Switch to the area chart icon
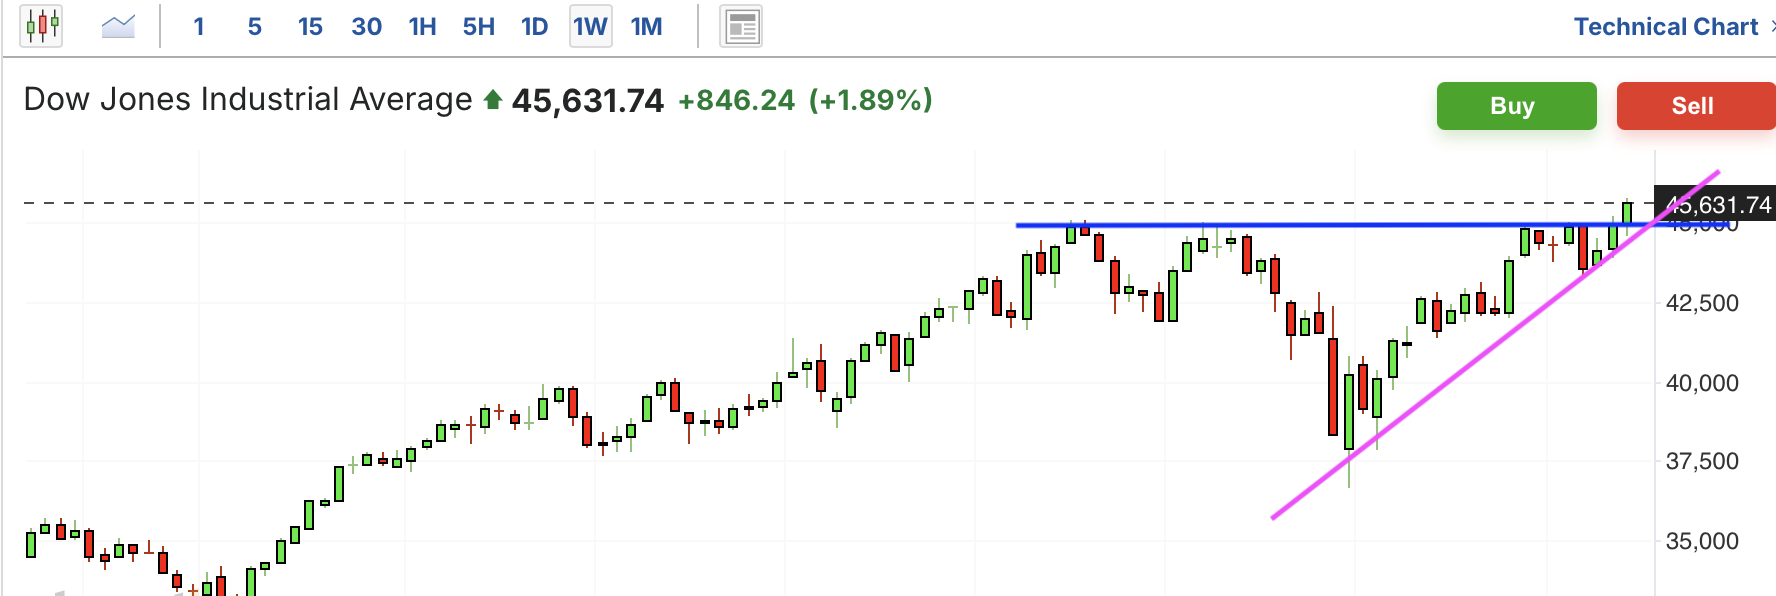This screenshot has height=596, width=1776. [x=118, y=27]
